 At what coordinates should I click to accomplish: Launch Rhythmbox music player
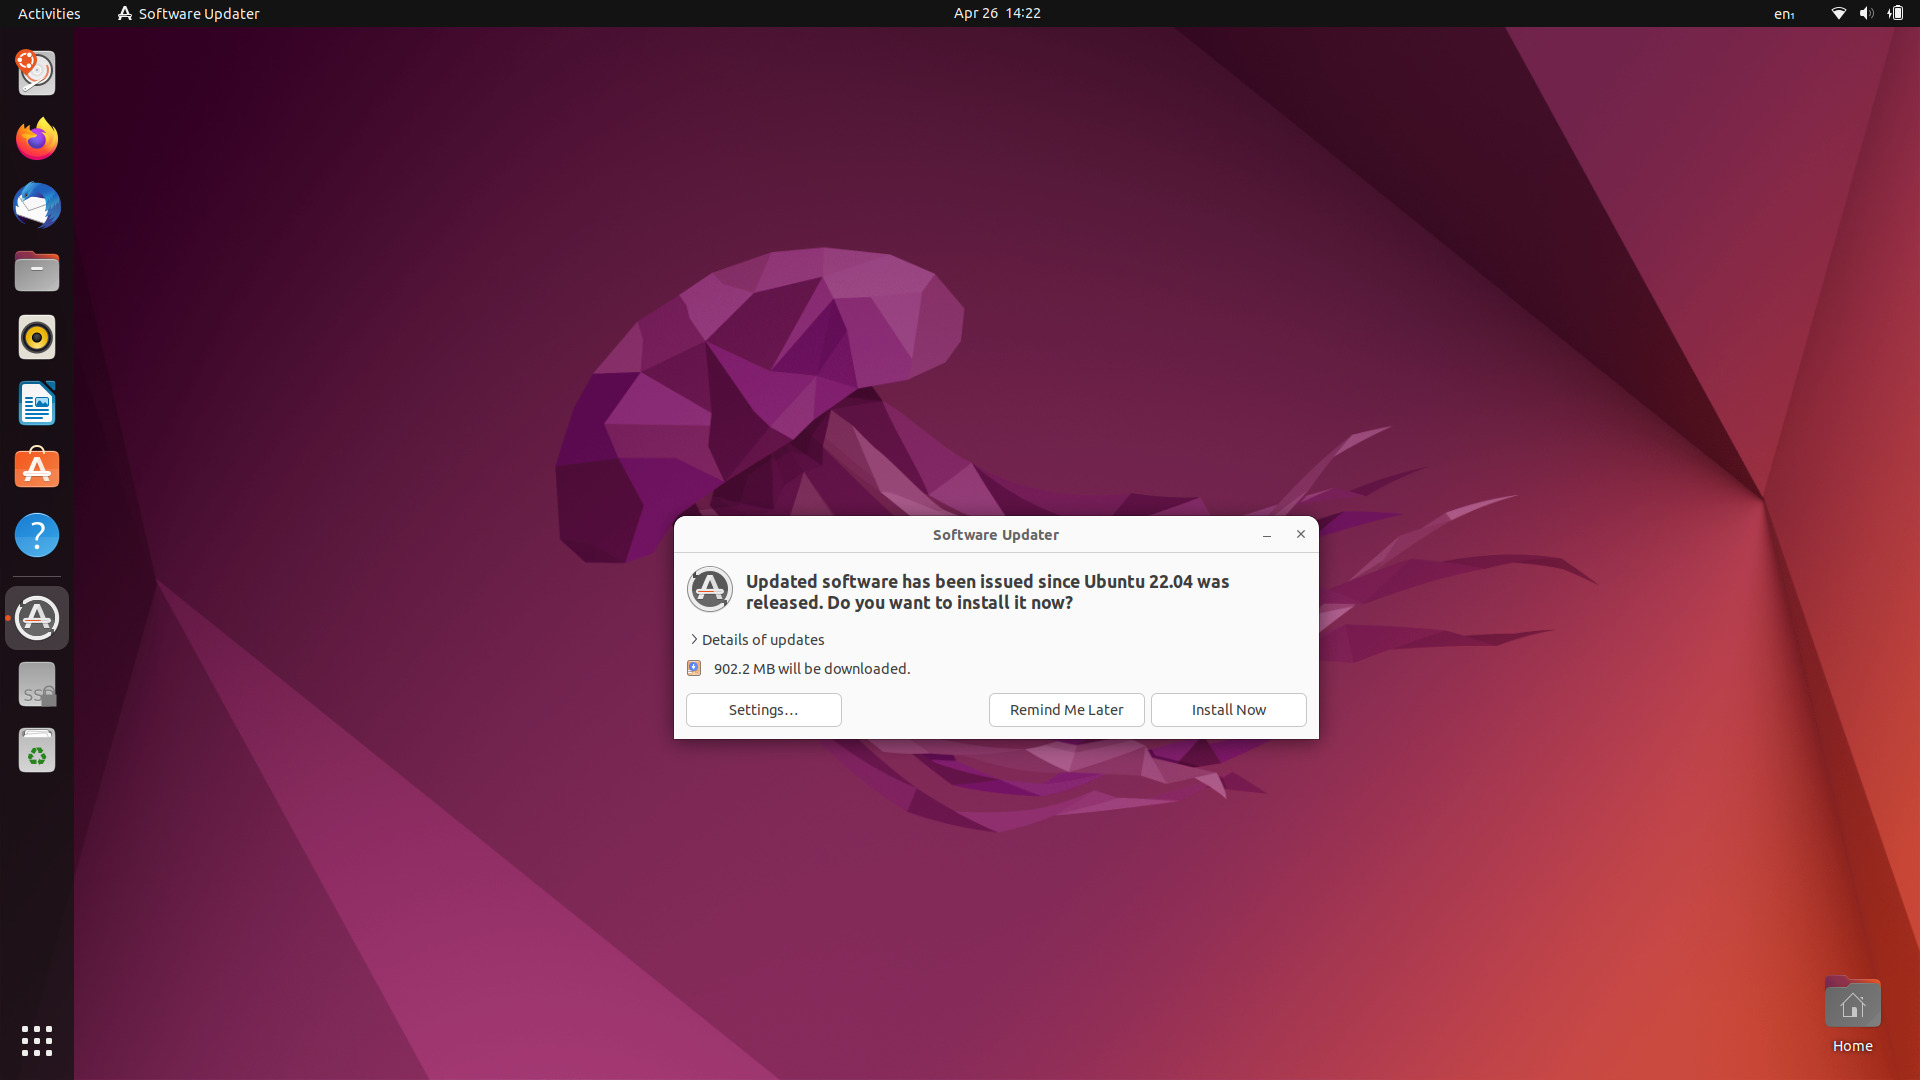point(37,337)
